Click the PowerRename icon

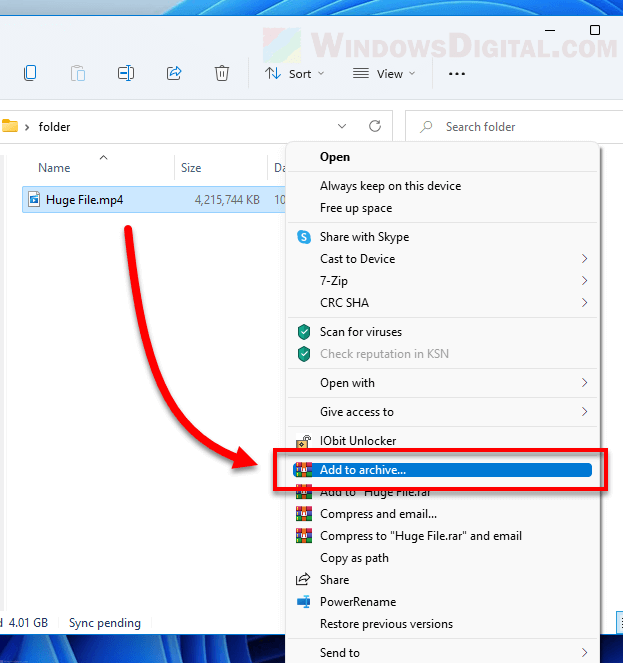point(303,601)
